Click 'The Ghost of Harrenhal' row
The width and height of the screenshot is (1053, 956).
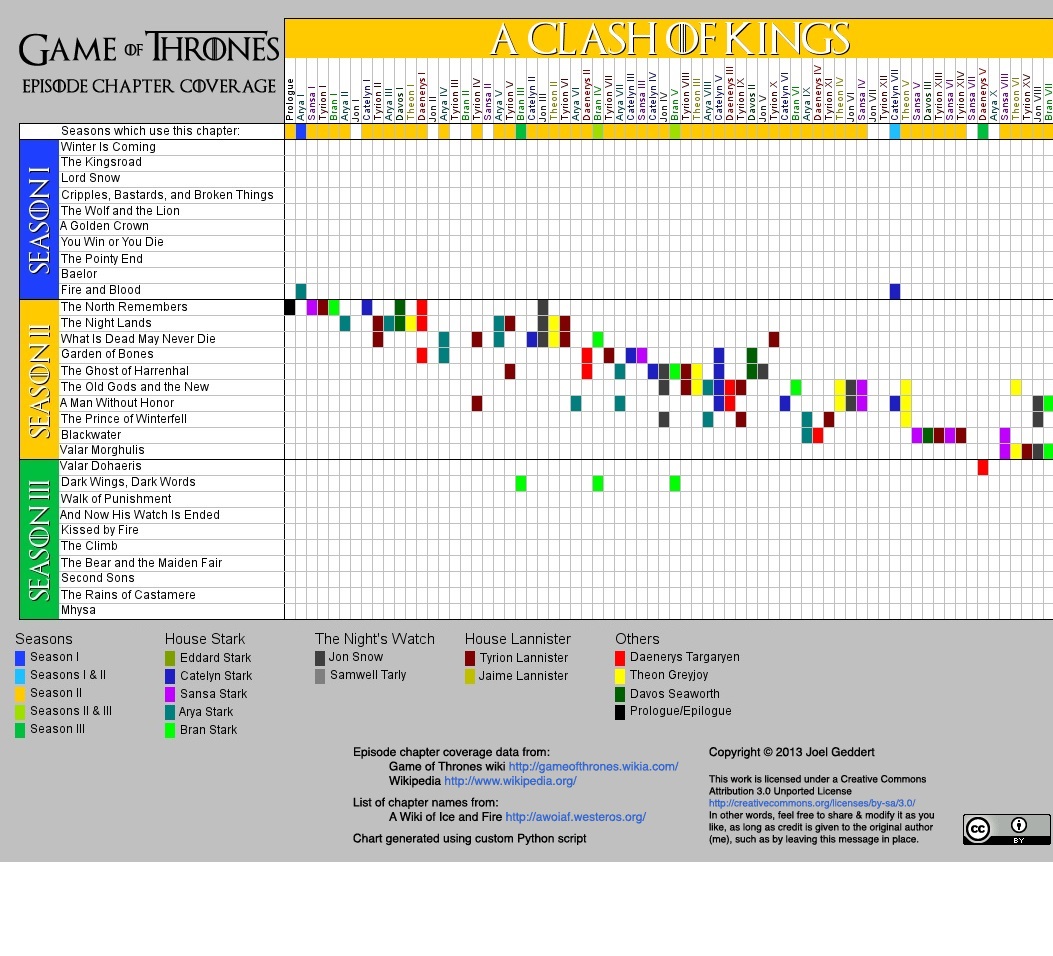point(125,371)
